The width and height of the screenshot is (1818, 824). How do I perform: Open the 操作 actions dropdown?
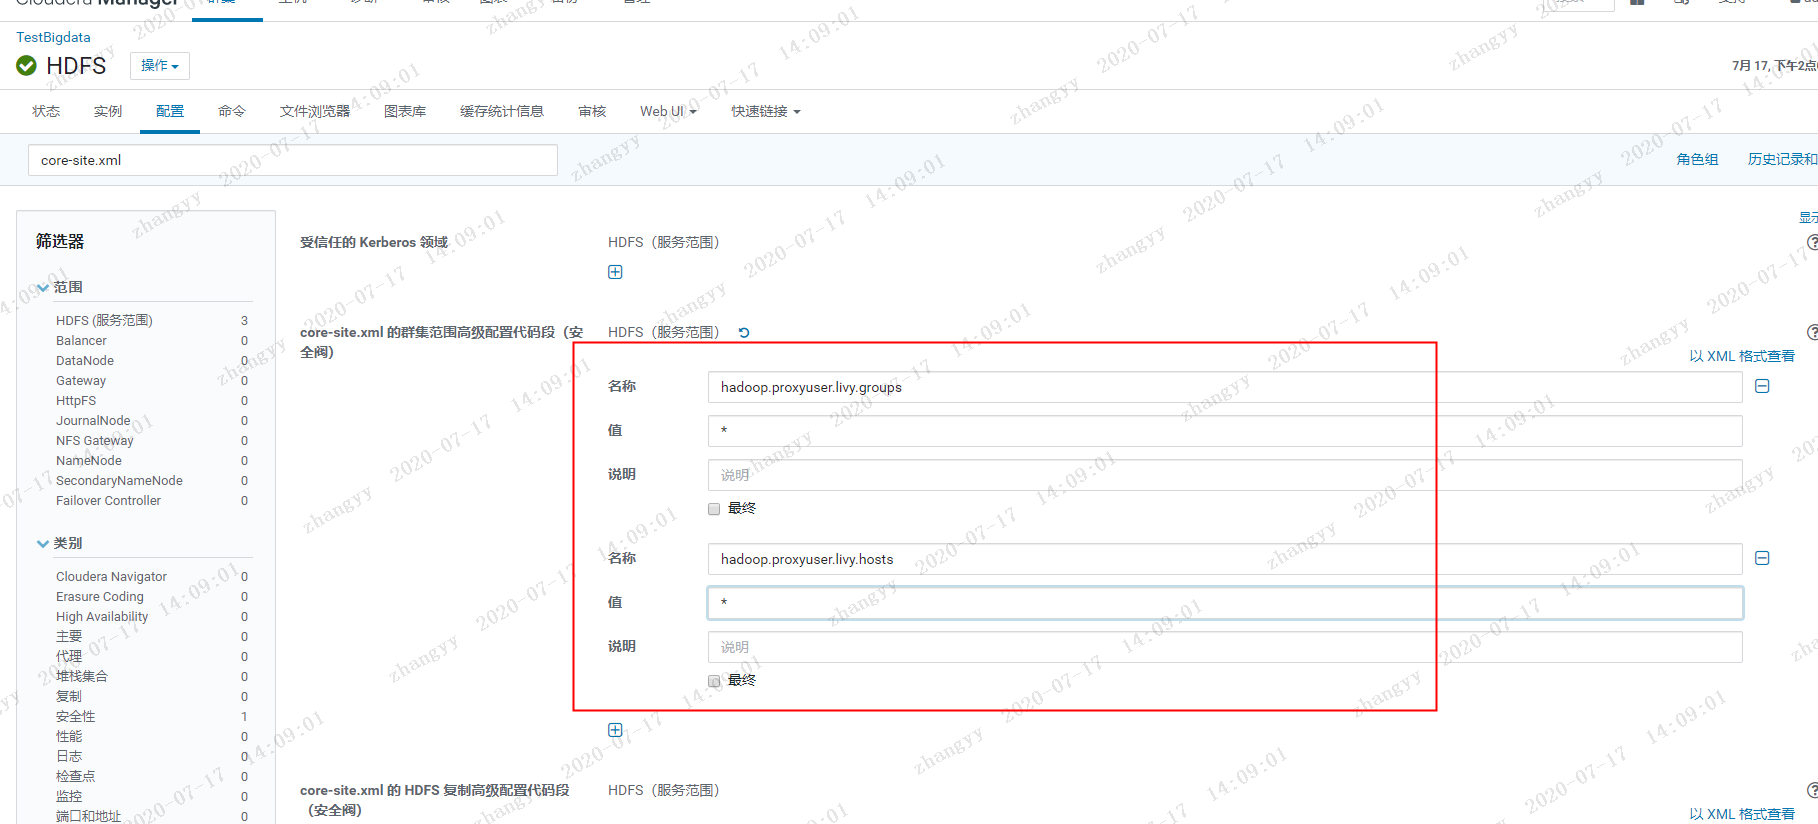pyautogui.click(x=160, y=66)
